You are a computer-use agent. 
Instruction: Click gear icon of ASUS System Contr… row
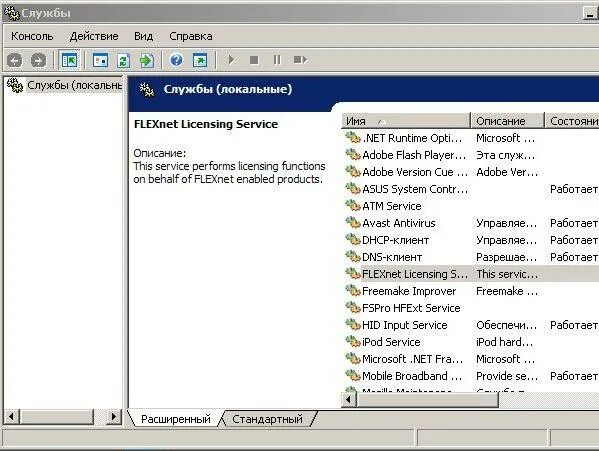353,189
